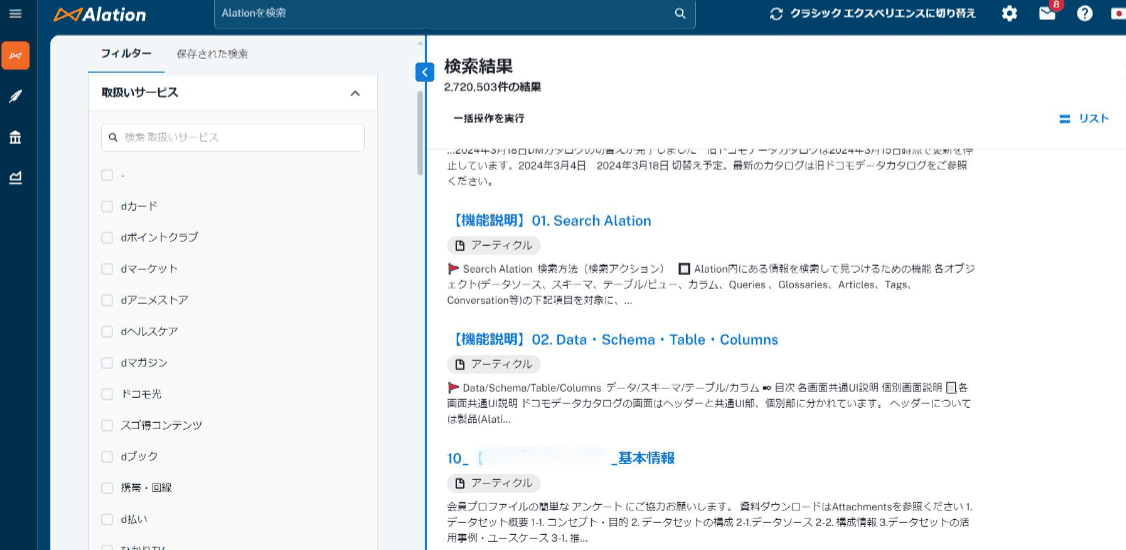Check the dカード checkbox

(x=107, y=207)
